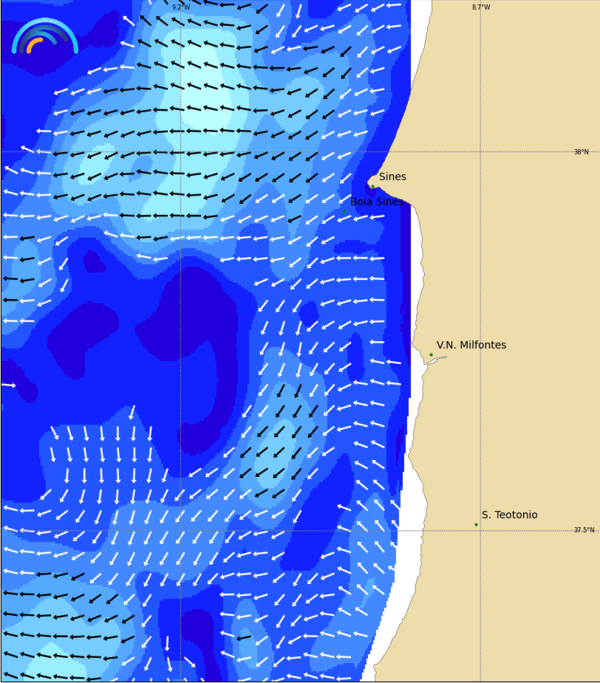Click the 8.7°W and 38°N gridline intersection
600x683 pixels.
(480, 152)
